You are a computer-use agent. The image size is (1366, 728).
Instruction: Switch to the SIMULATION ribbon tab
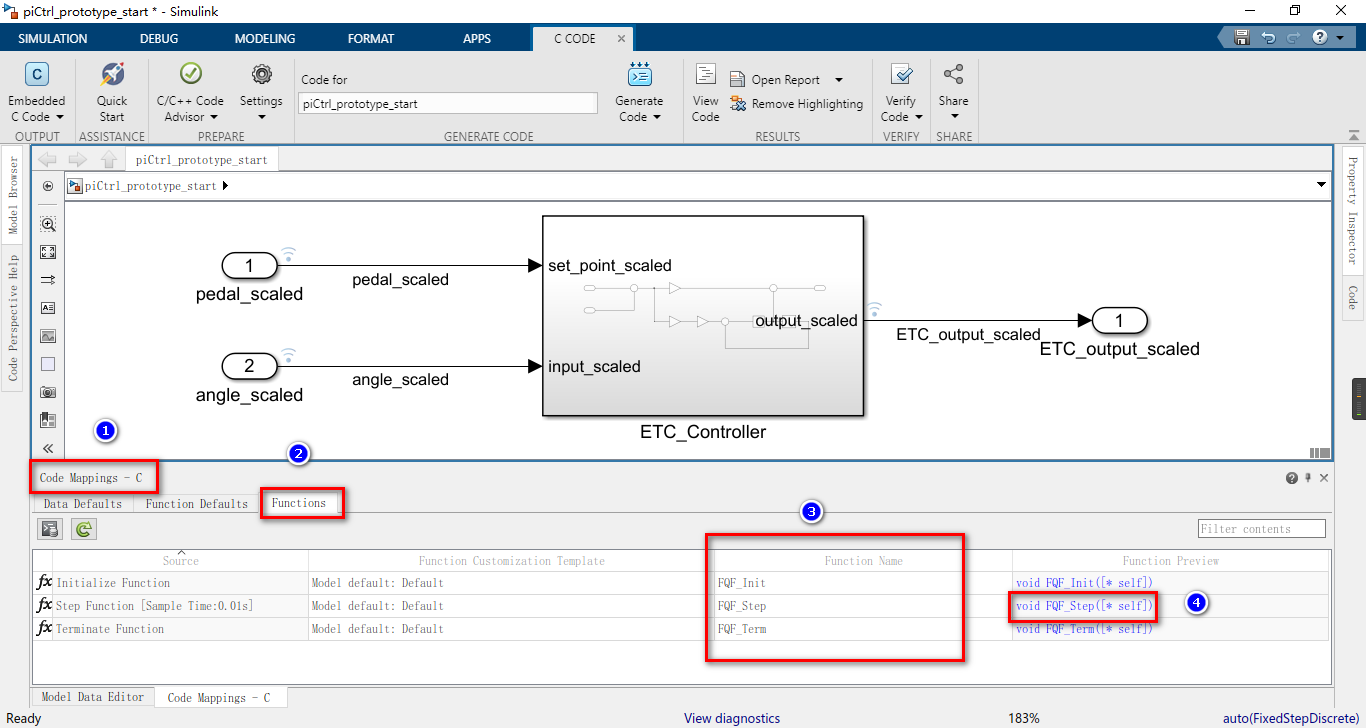[53, 39]
